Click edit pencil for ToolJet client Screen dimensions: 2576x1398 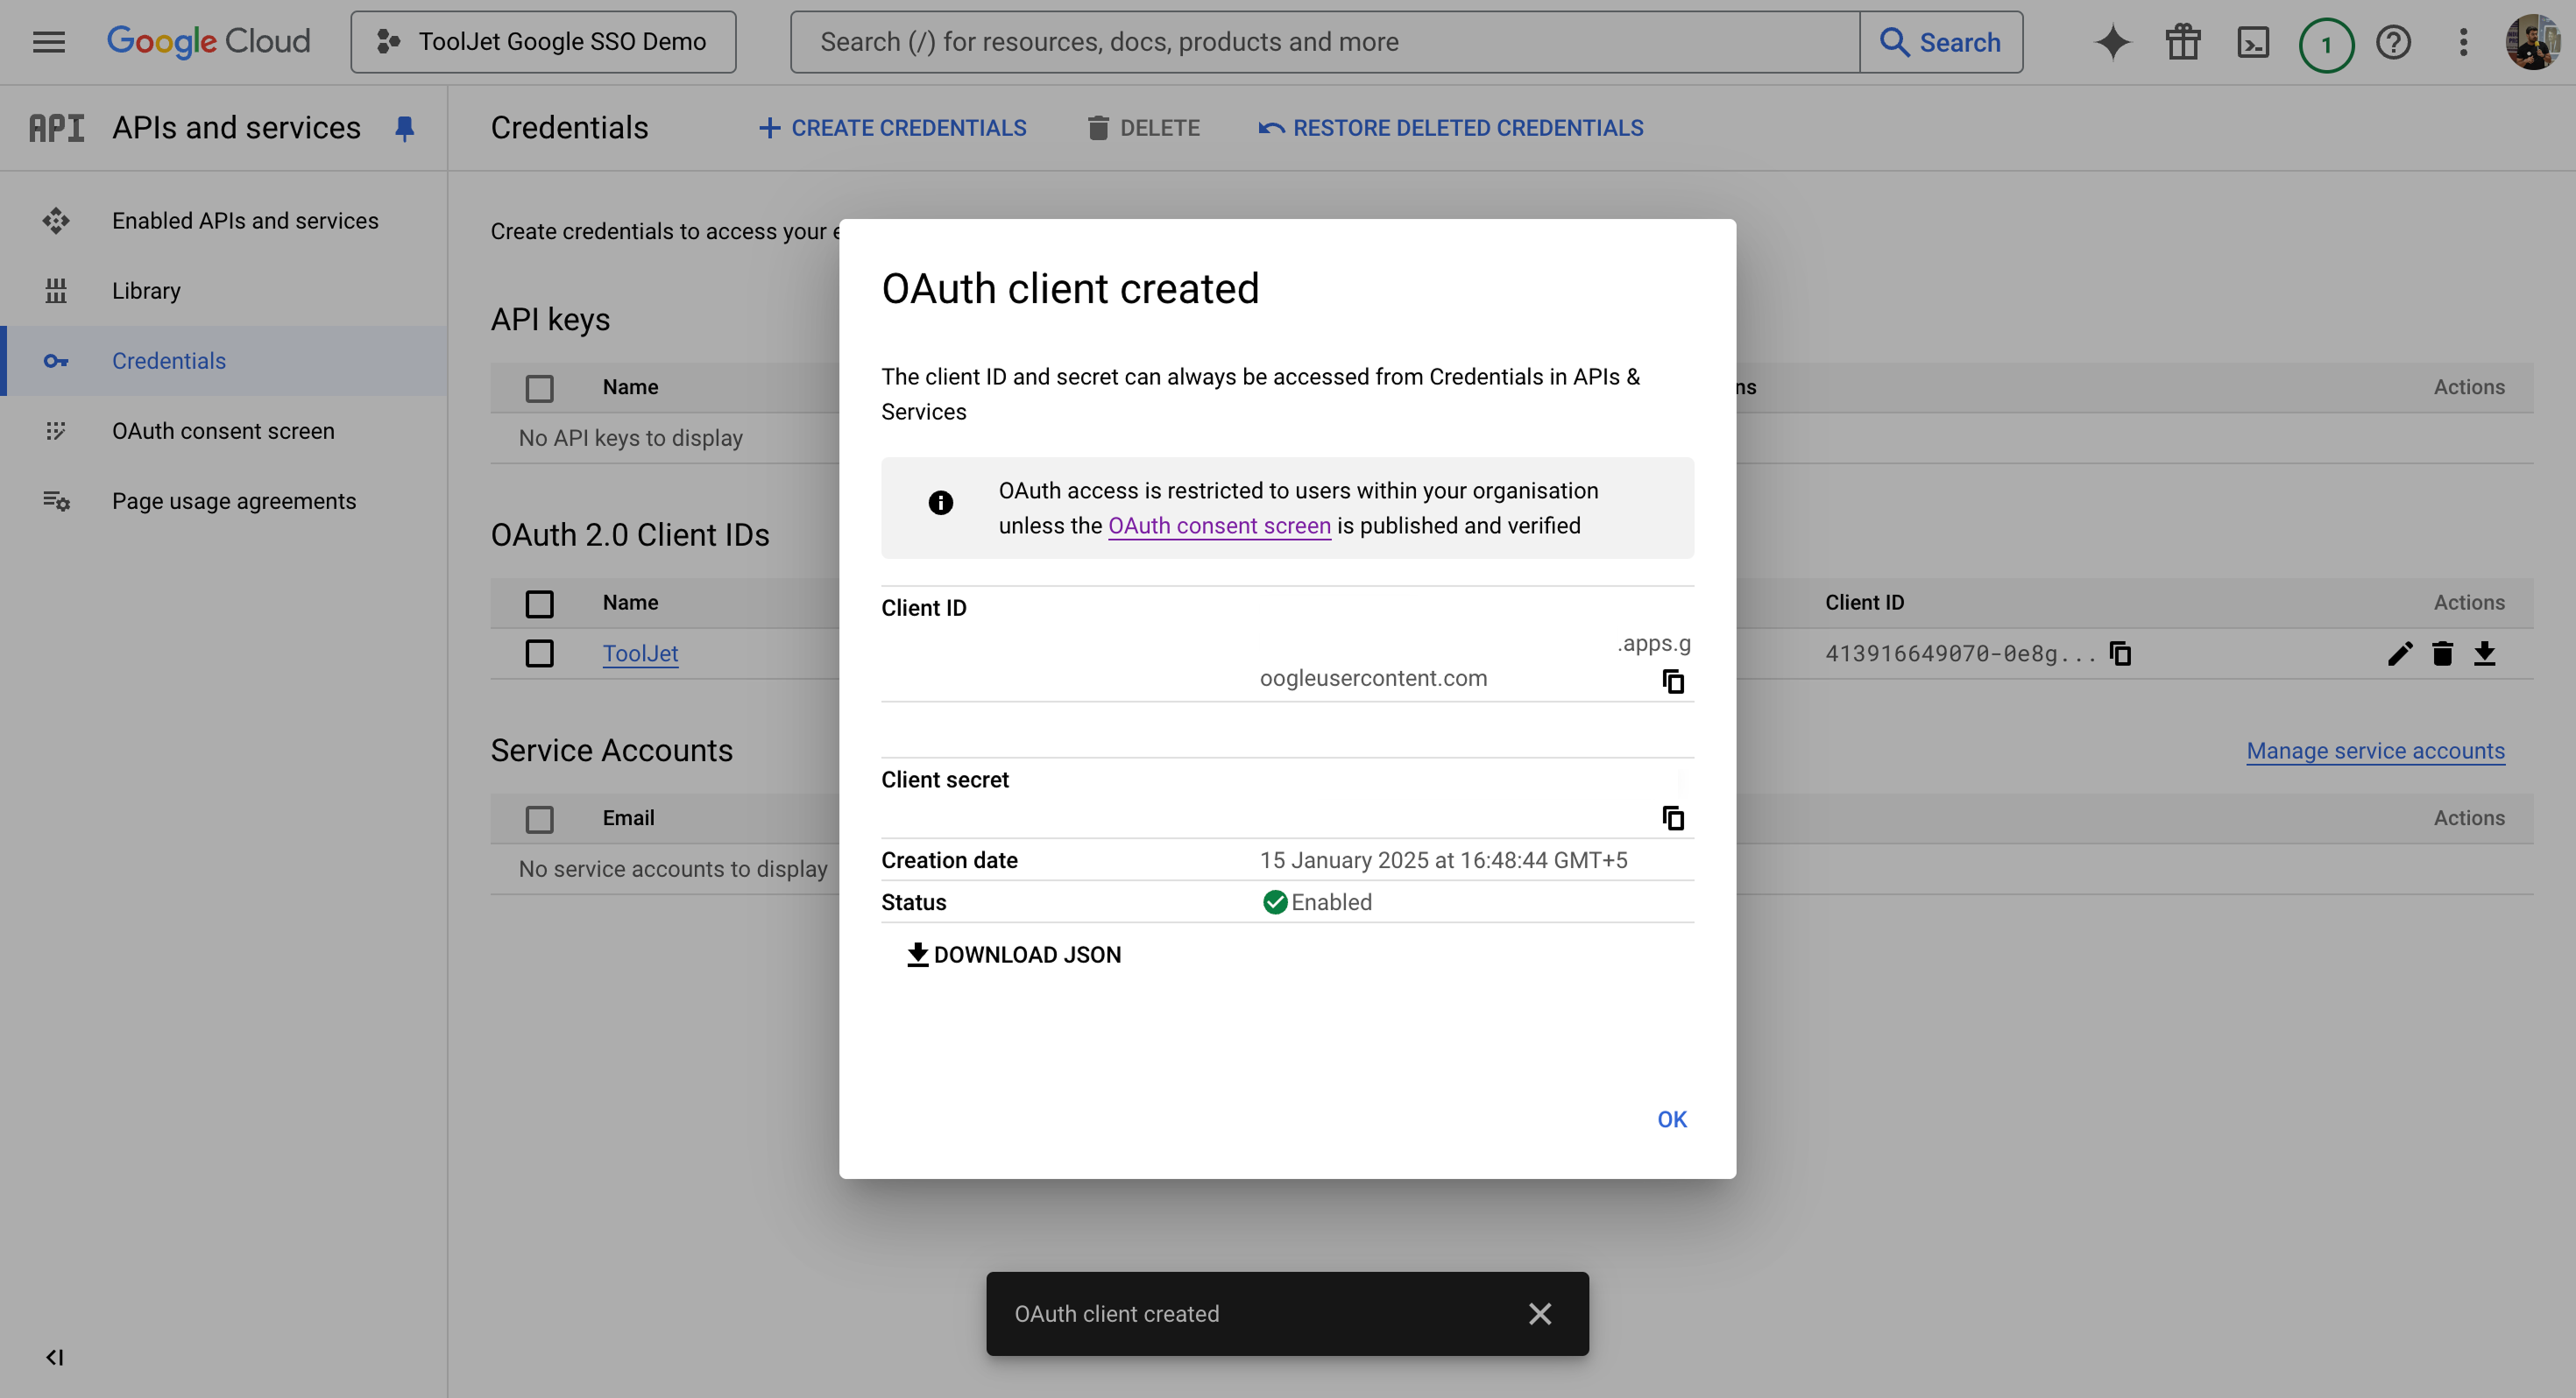point(2400,653)
